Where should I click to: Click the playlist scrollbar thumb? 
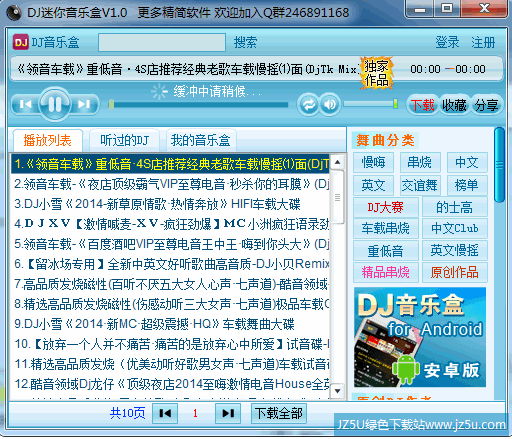tap(337, 197)
